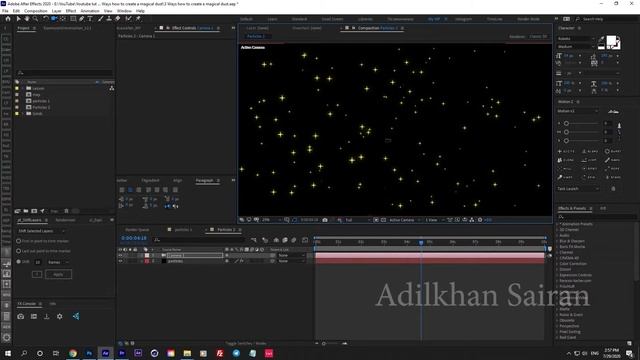Viewport: 640px width, 360px height.
Task: Select the first radio option in Shift panel
Action: (x=18, y=241)
